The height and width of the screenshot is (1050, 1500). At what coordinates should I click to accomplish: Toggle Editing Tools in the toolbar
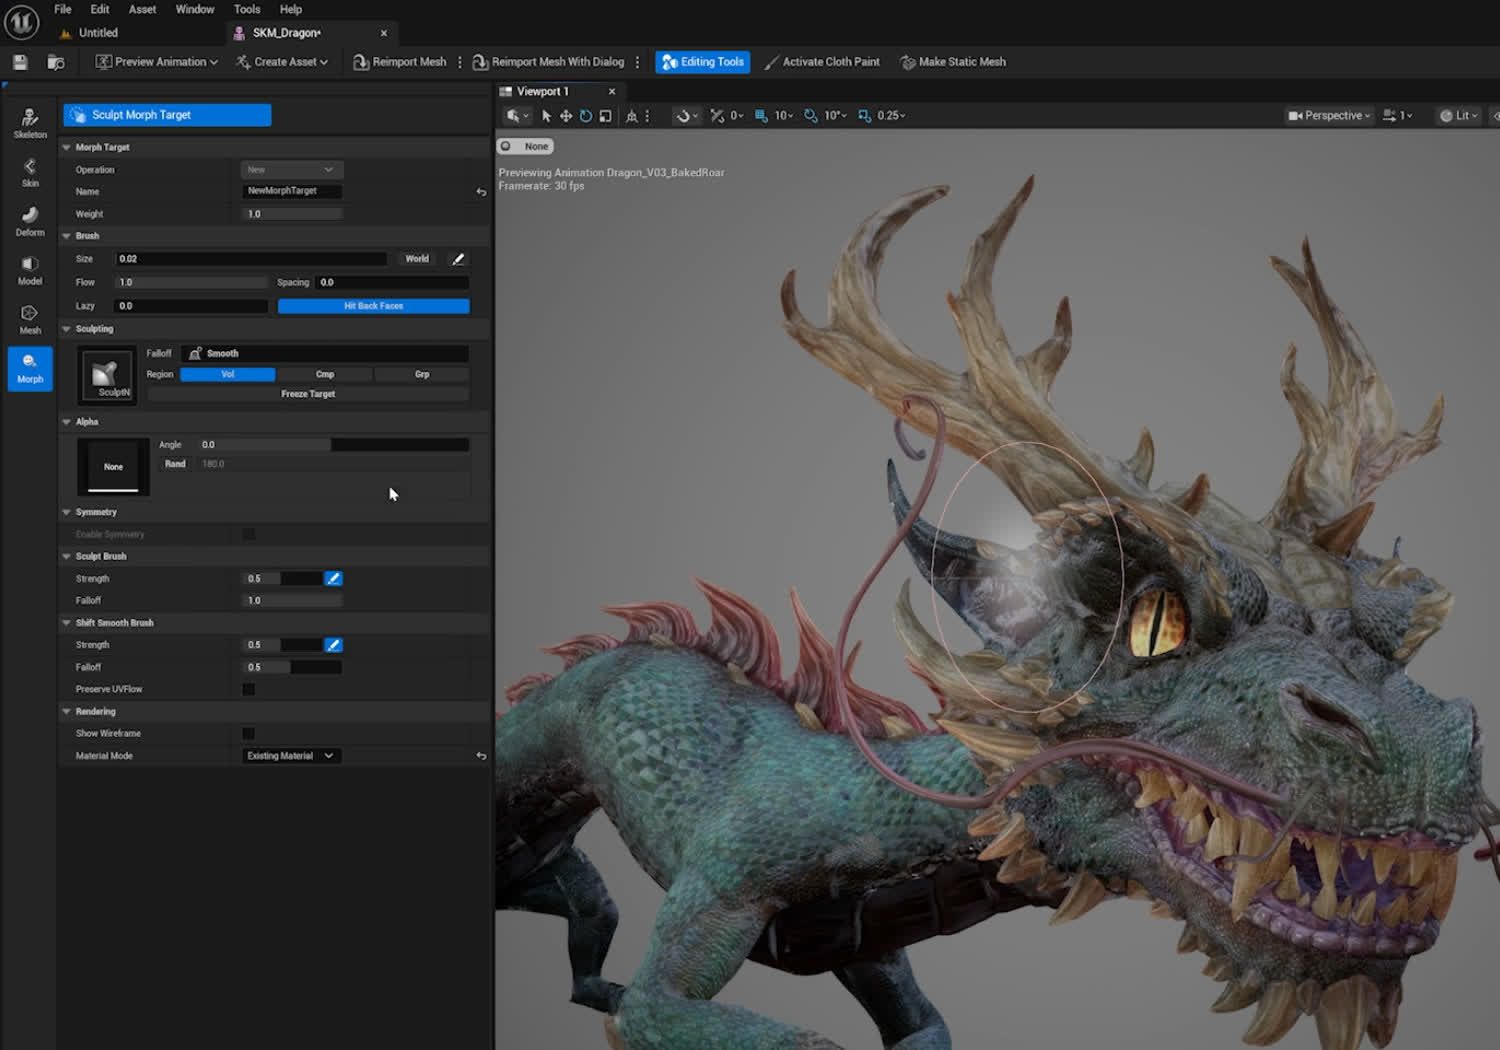click(702, 61)
